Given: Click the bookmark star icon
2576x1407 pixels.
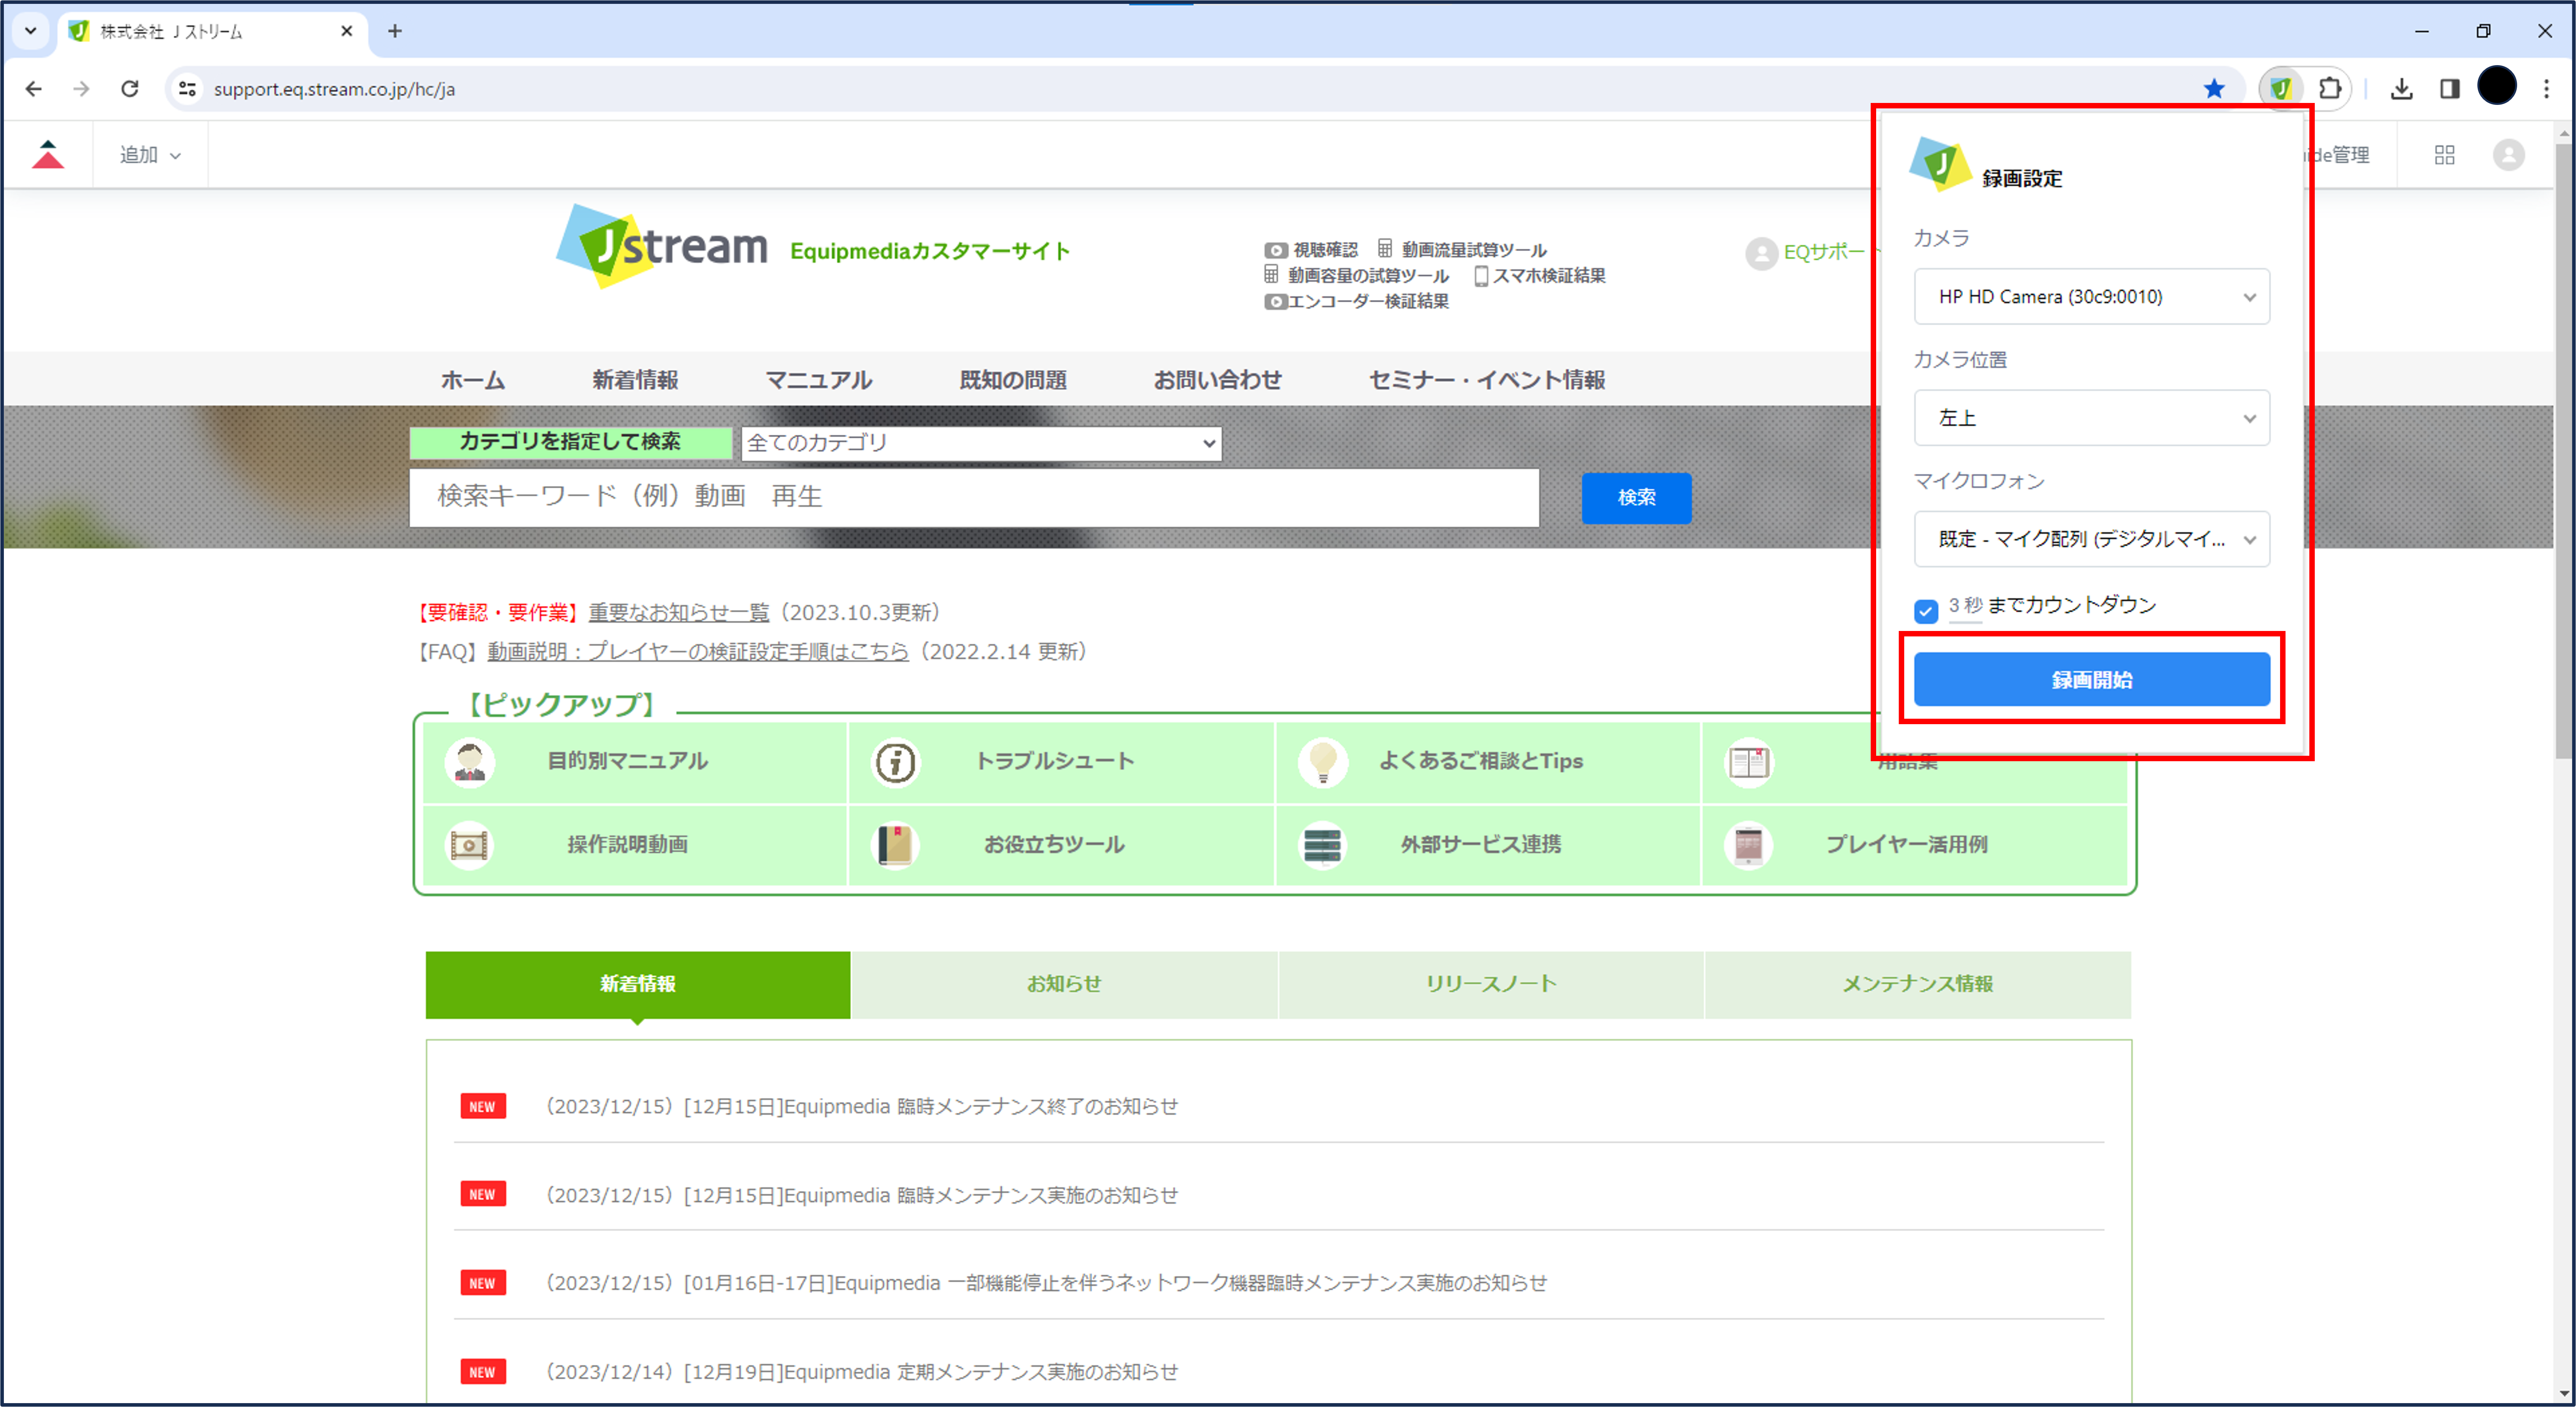Looking at the screenshot, I should (x=2214, y=89).
